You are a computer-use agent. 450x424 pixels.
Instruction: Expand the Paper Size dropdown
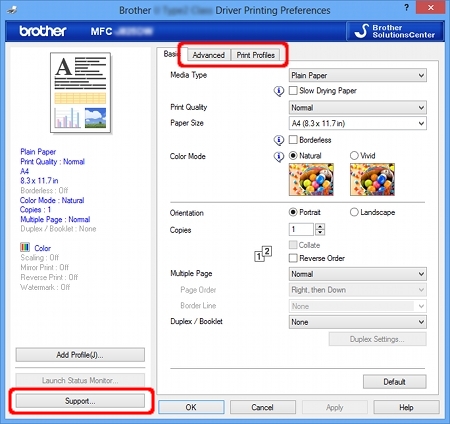(x=358, y=123)
